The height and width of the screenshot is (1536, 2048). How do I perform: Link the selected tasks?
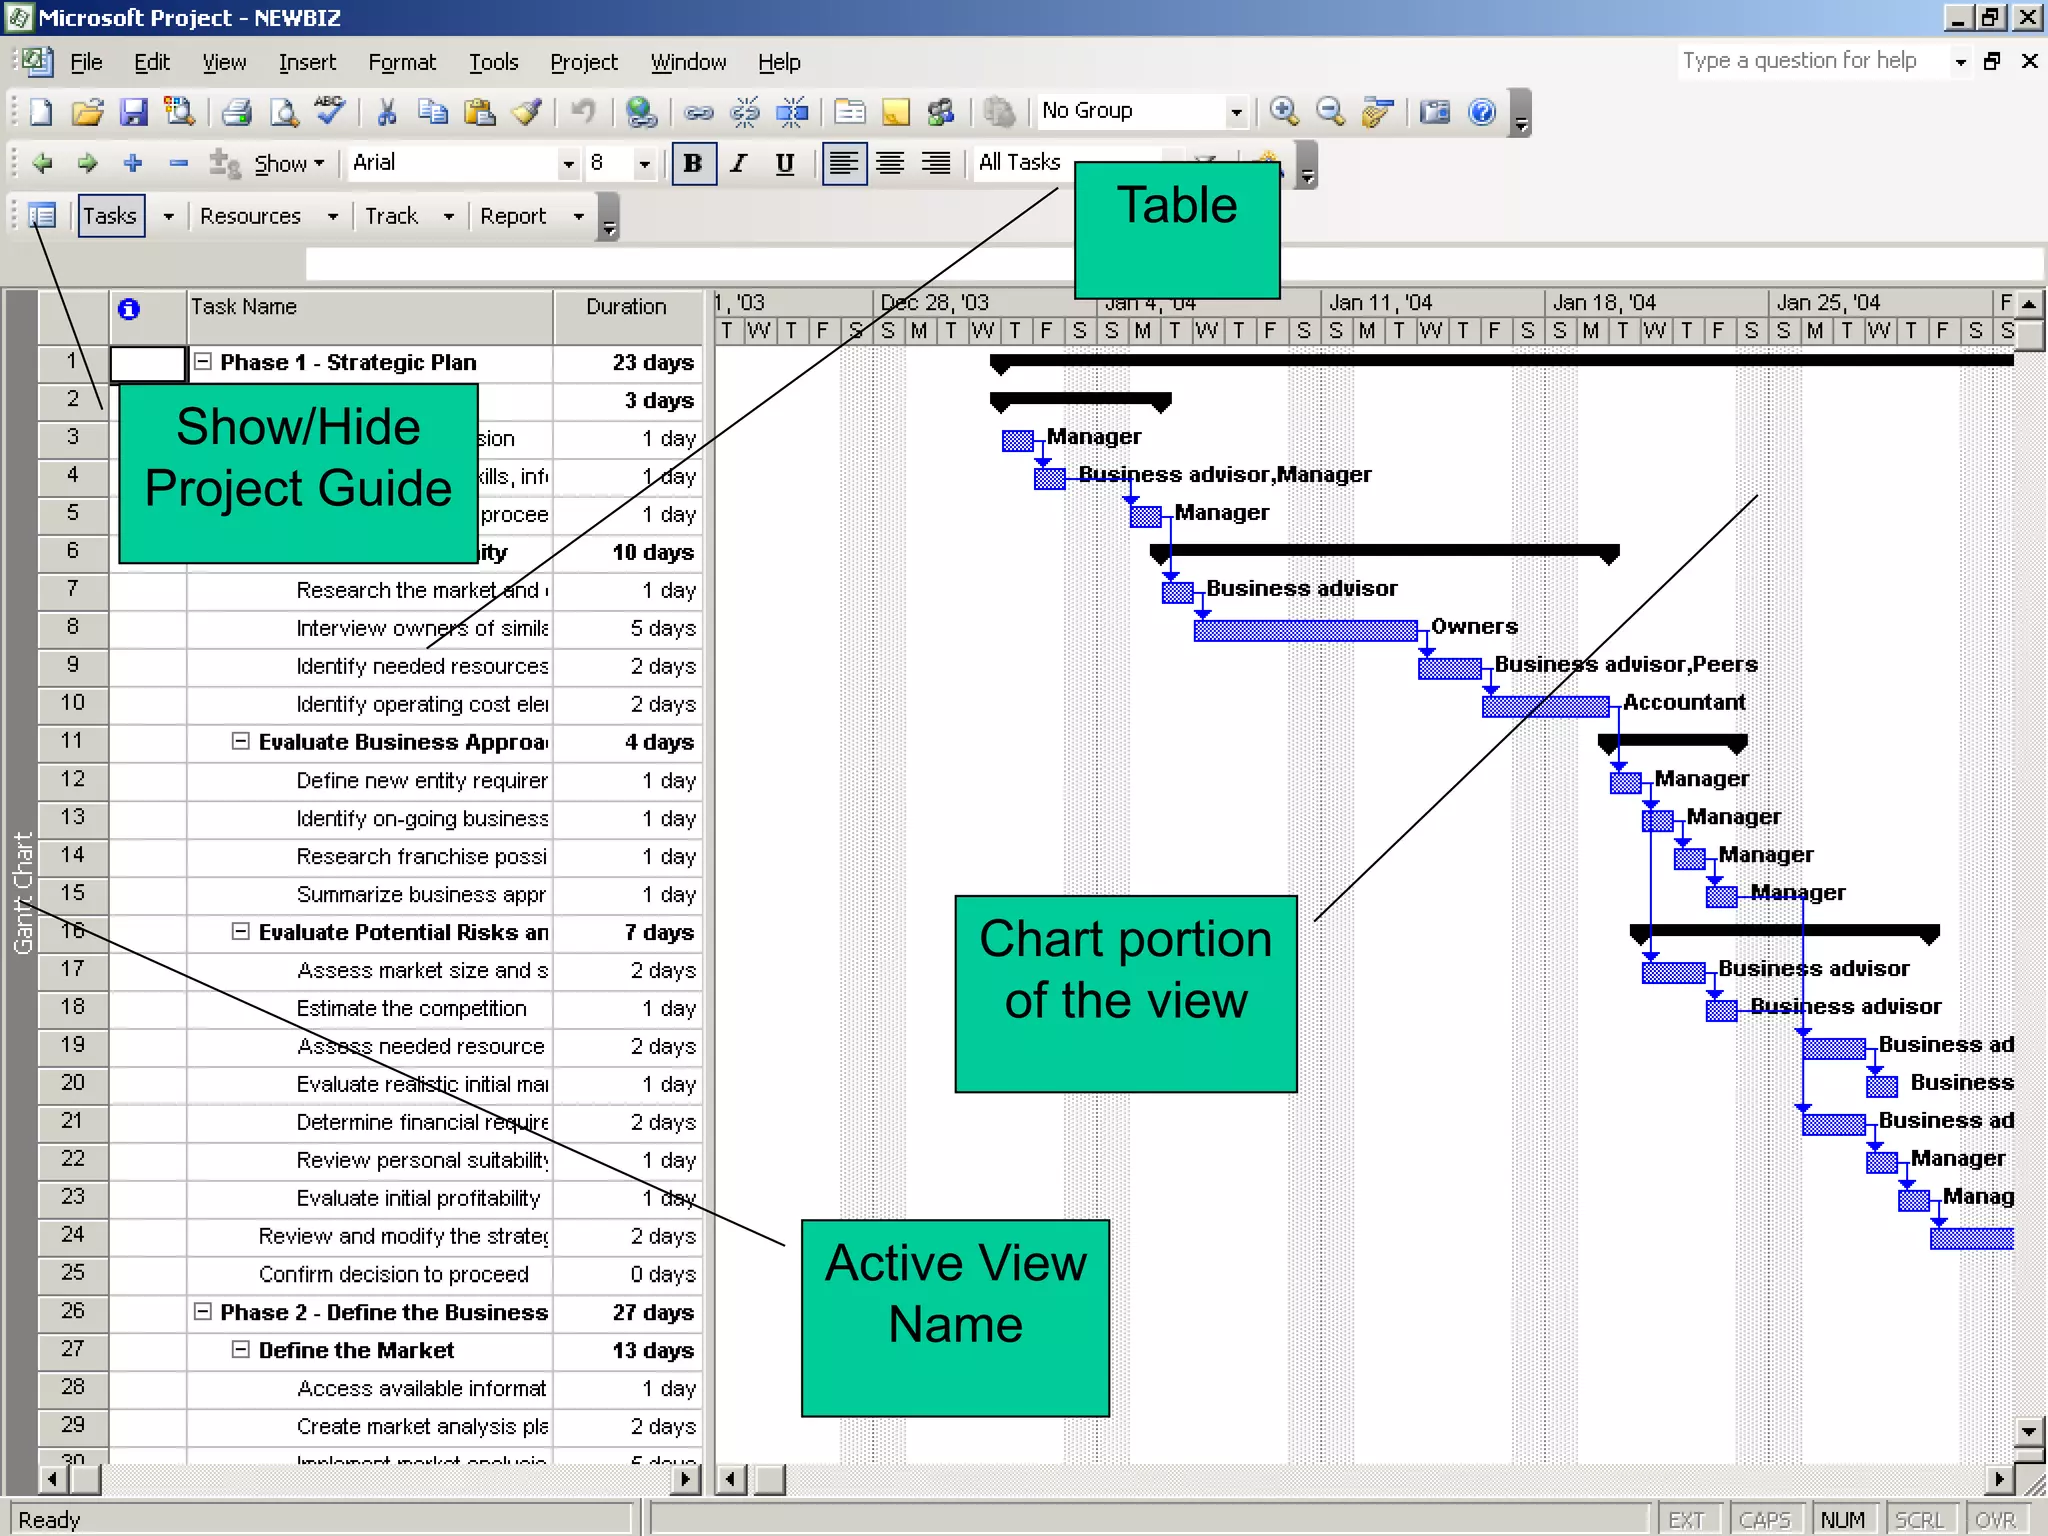click(x=698, y=112)
